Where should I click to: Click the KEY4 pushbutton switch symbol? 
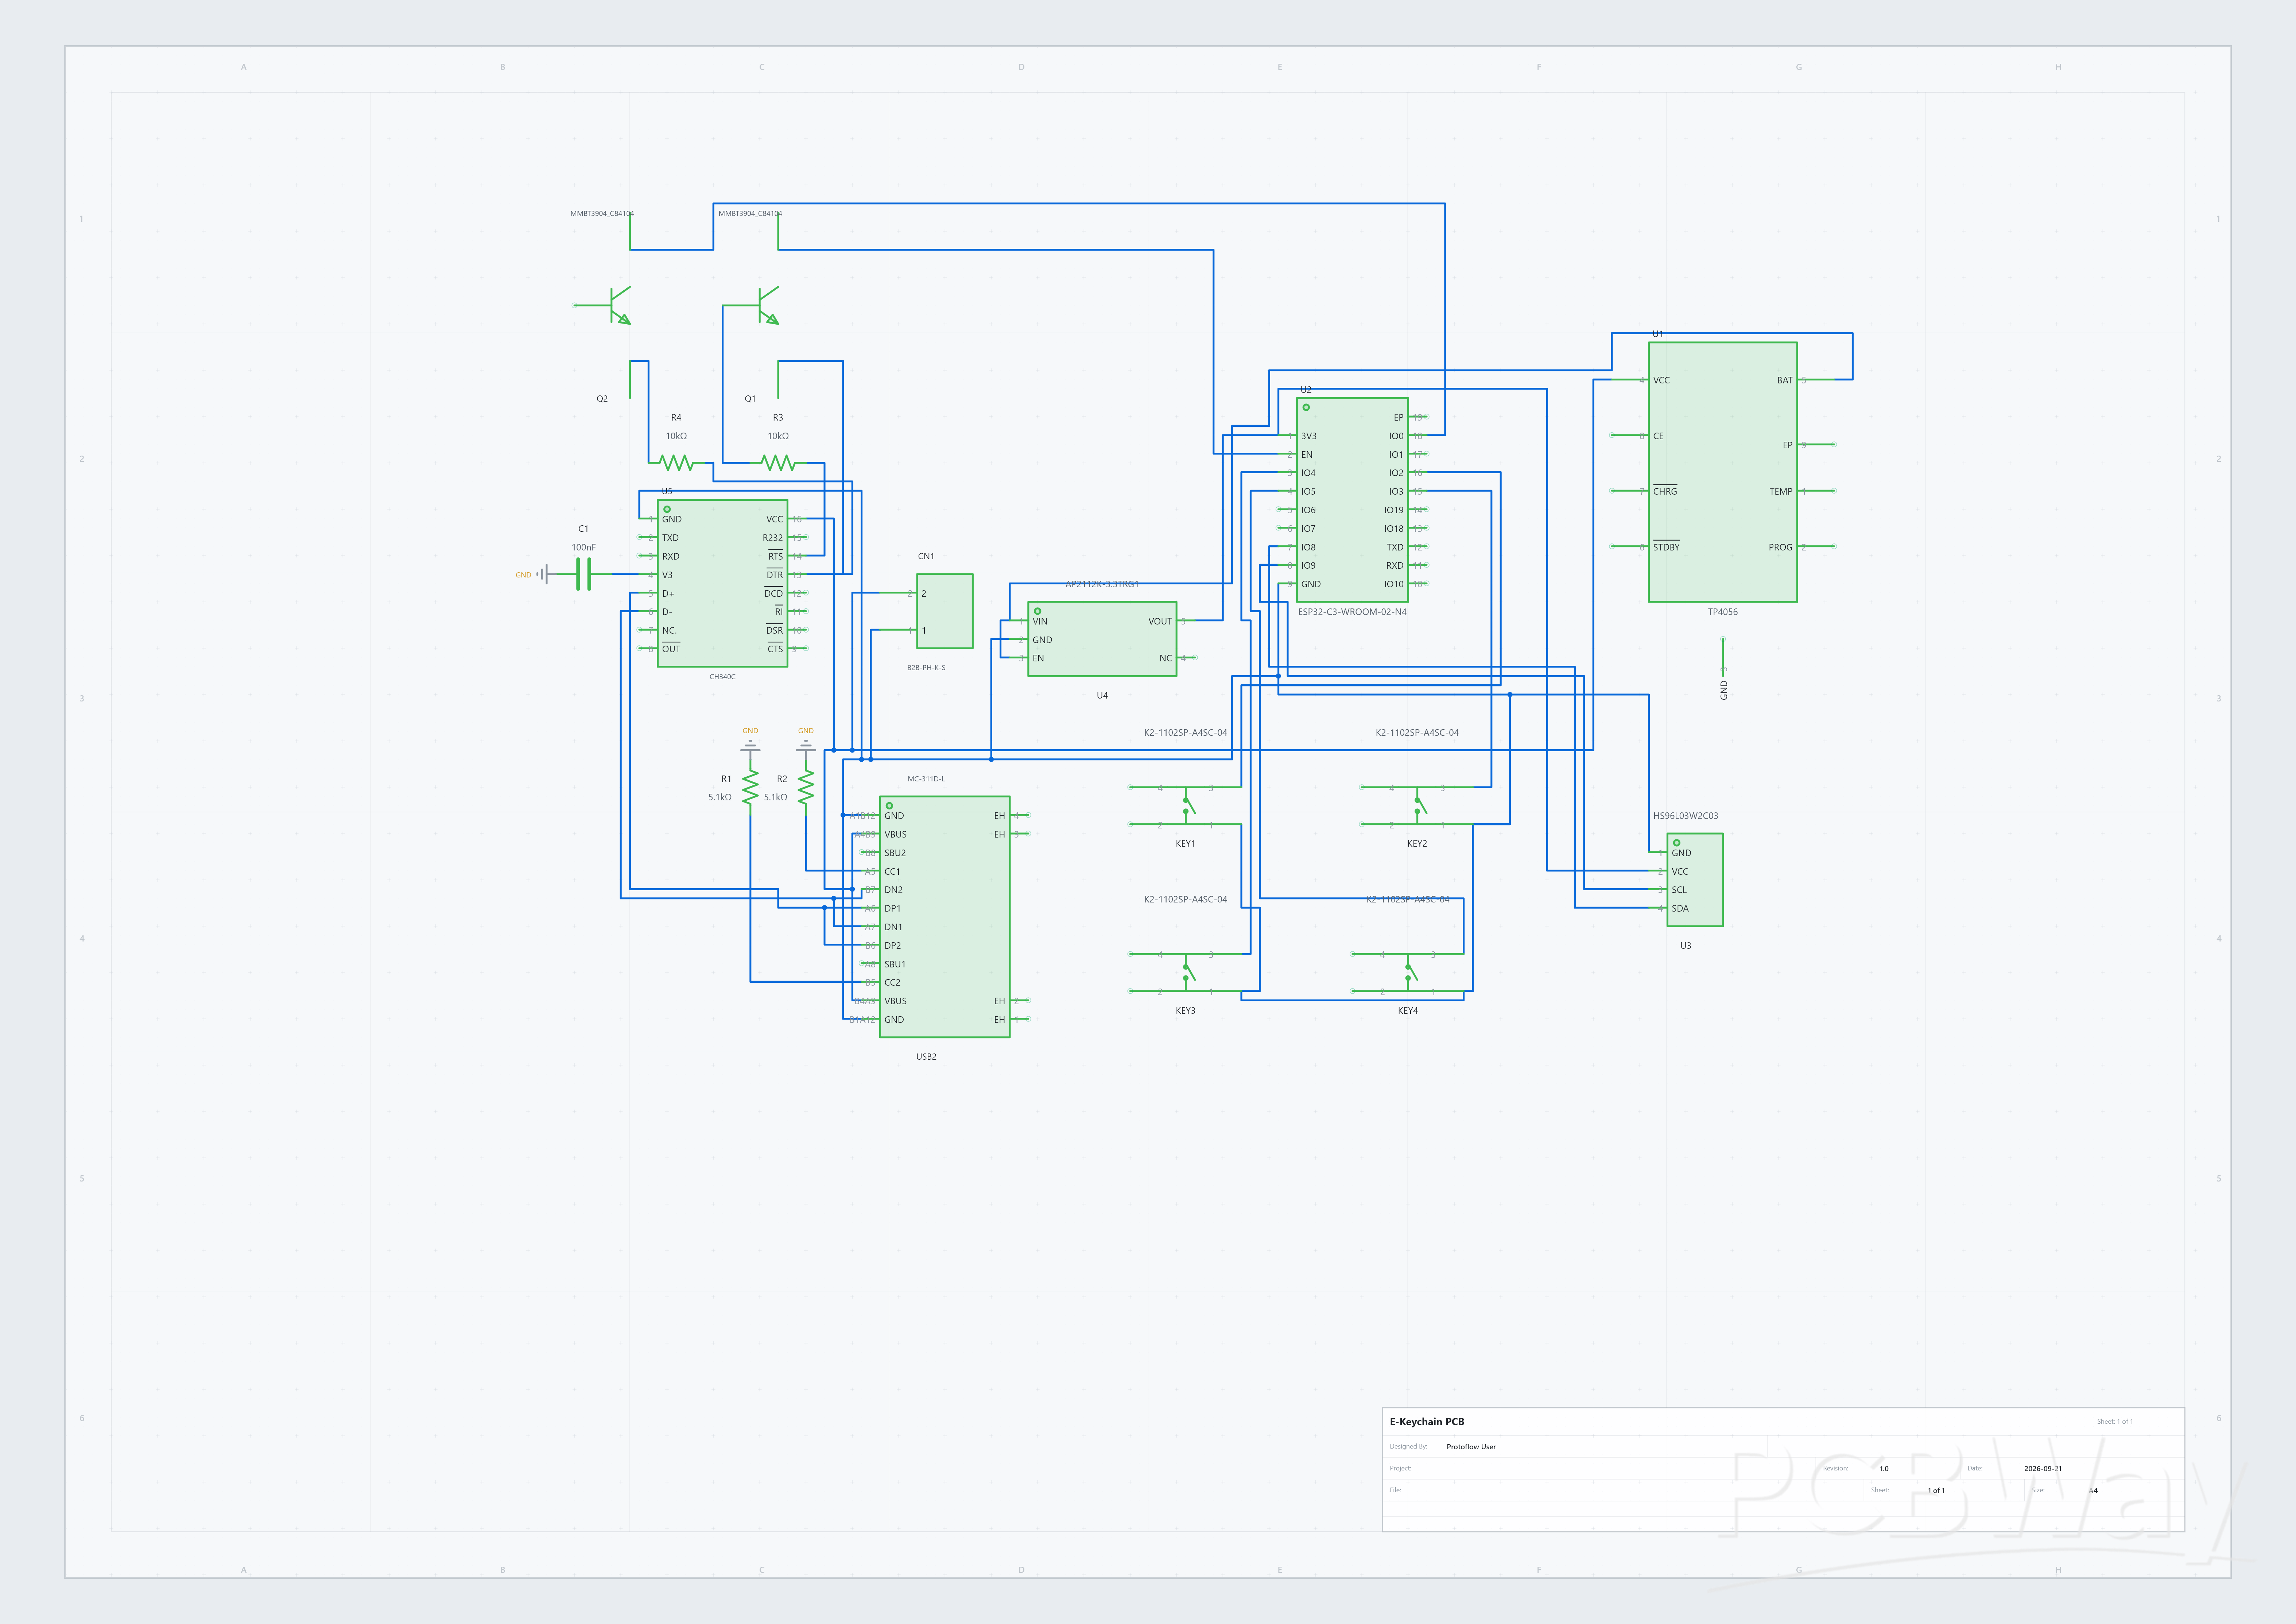(x=1408, y=973)
